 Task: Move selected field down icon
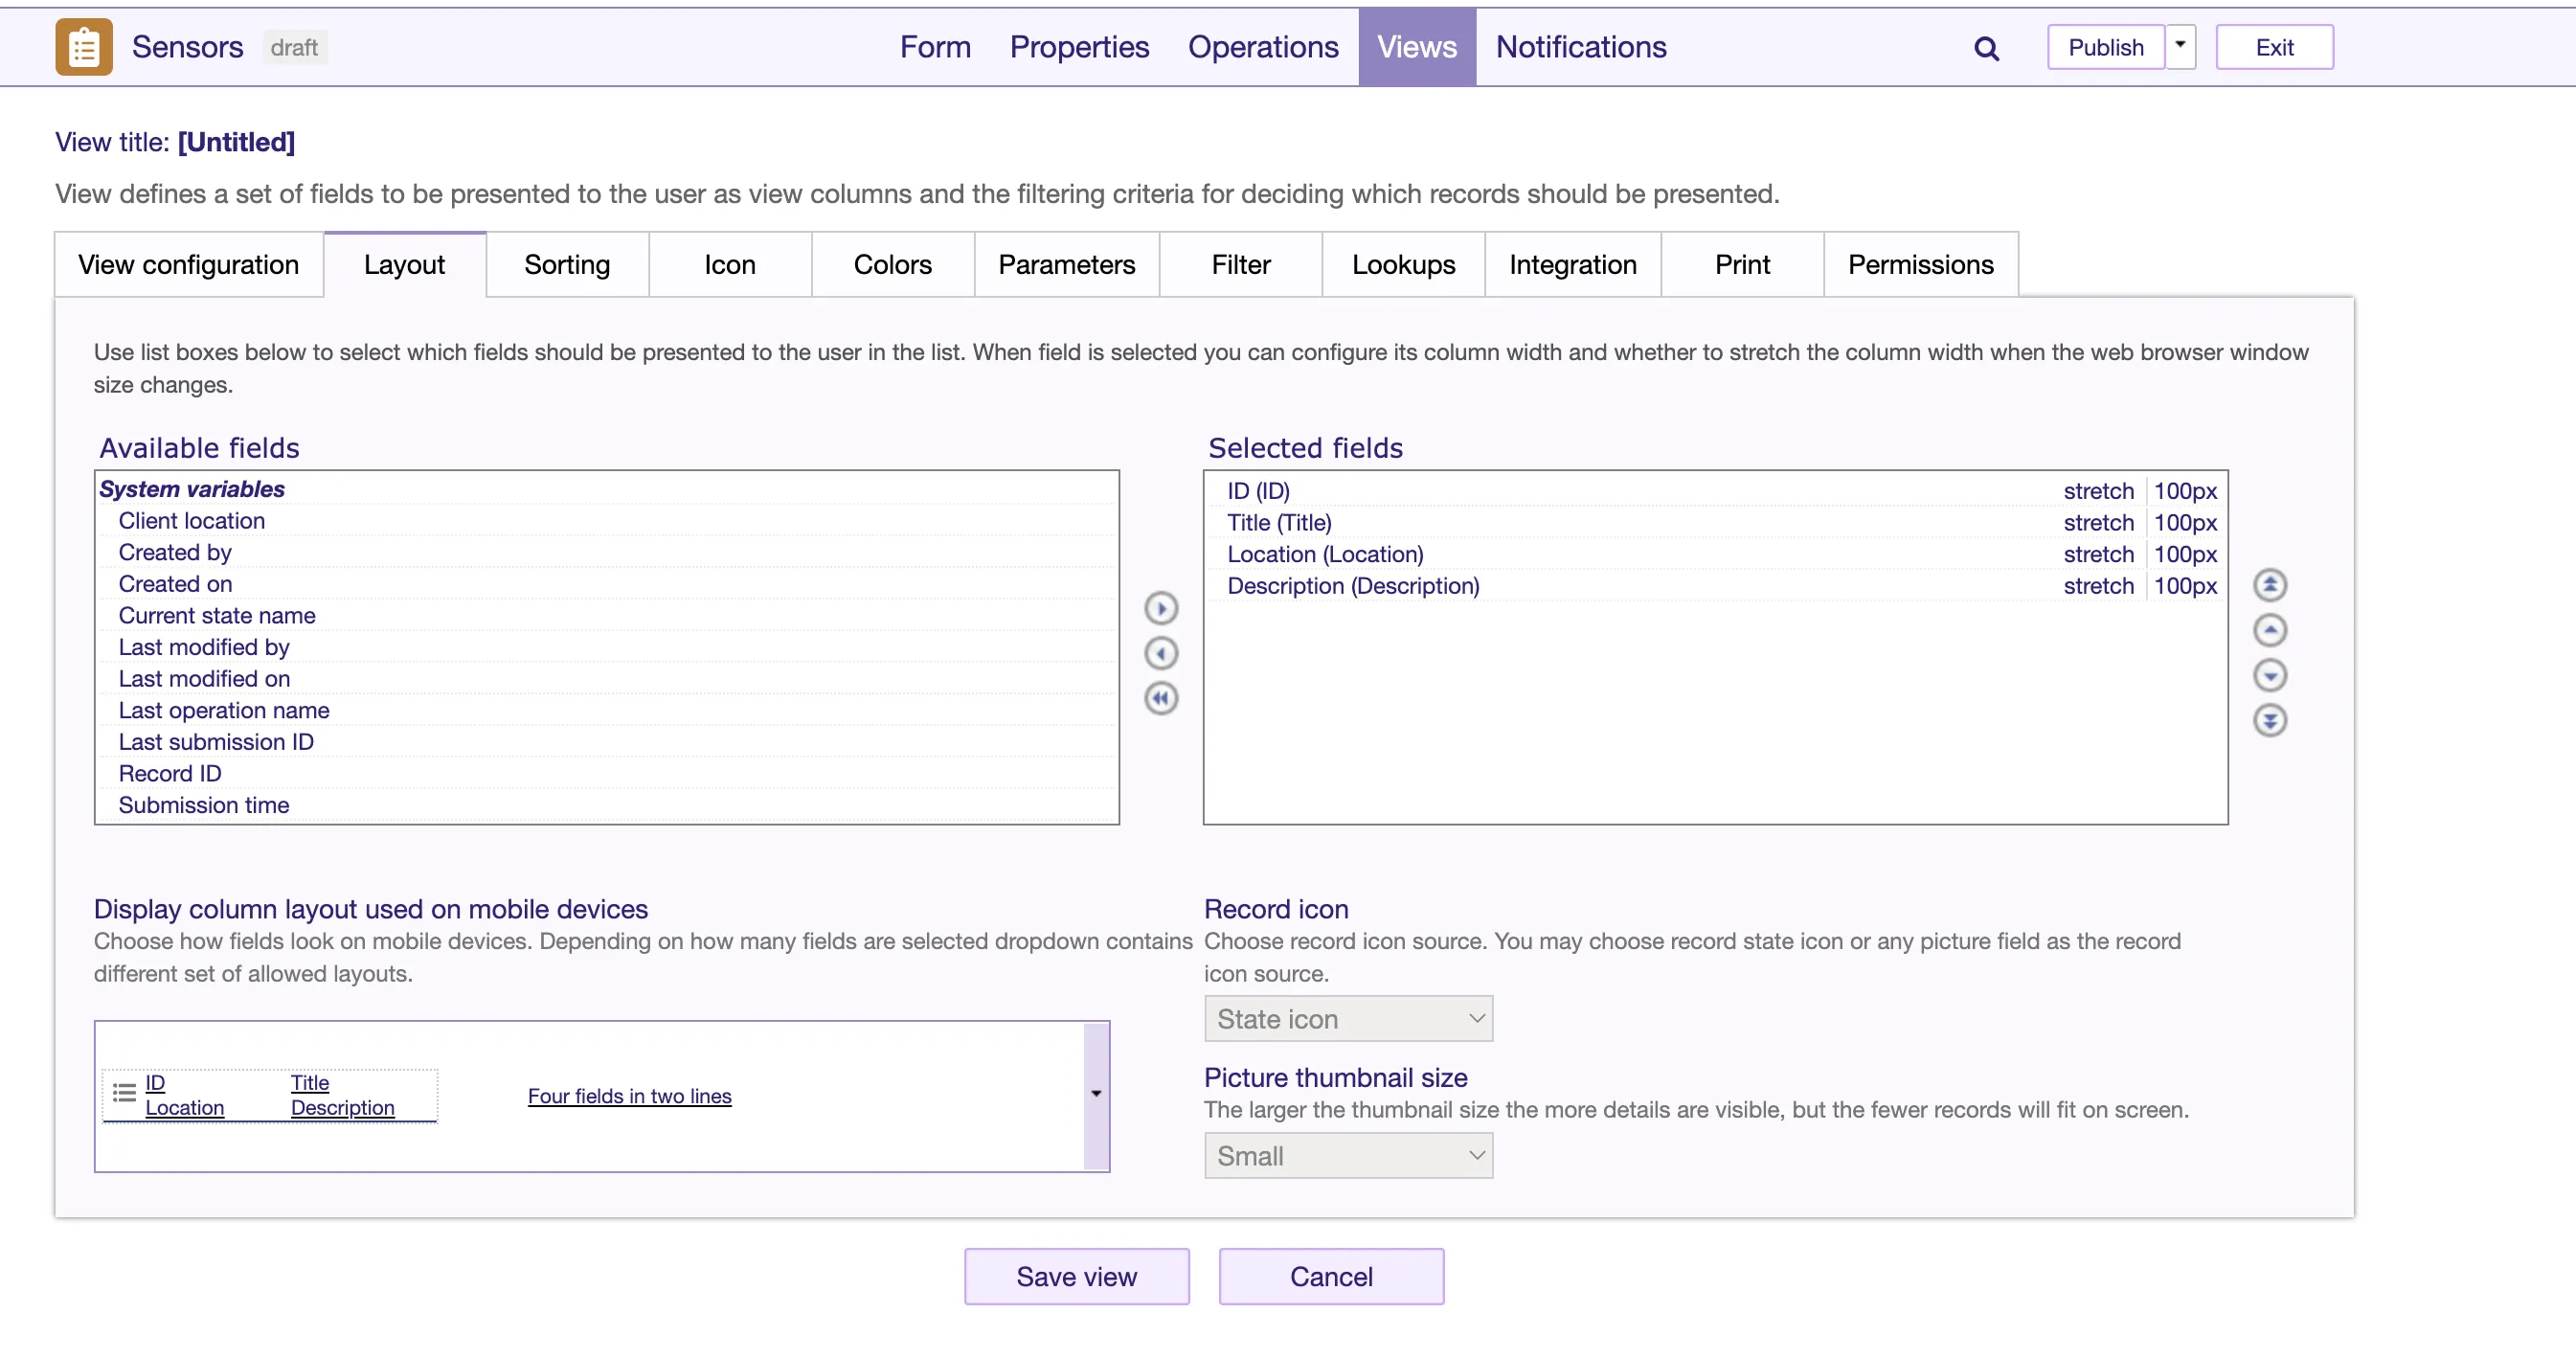point(2269,675)
